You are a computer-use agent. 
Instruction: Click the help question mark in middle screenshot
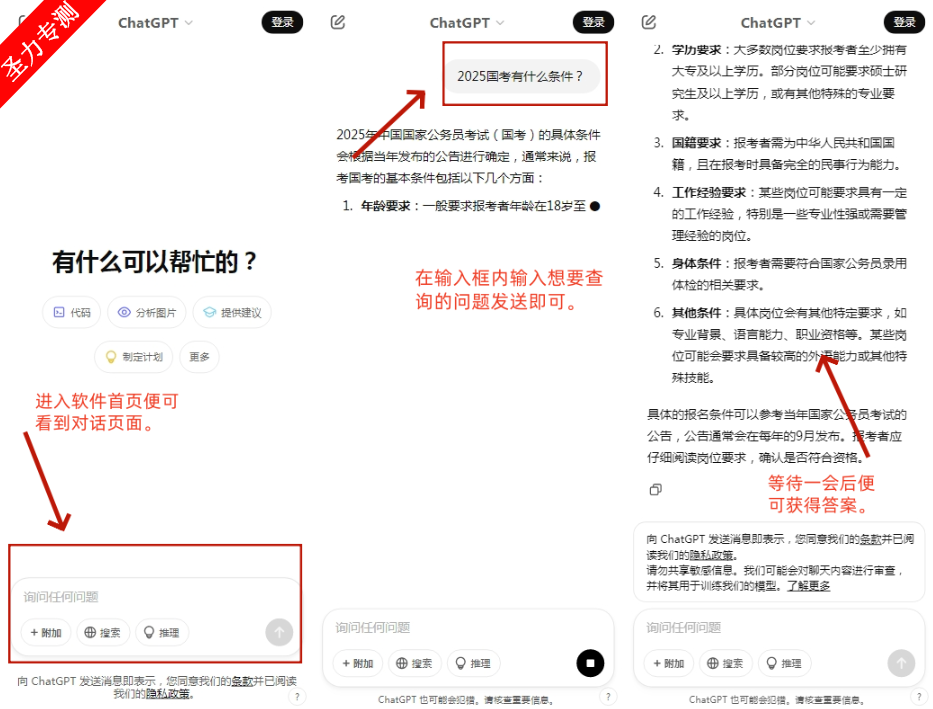[608, 697]
